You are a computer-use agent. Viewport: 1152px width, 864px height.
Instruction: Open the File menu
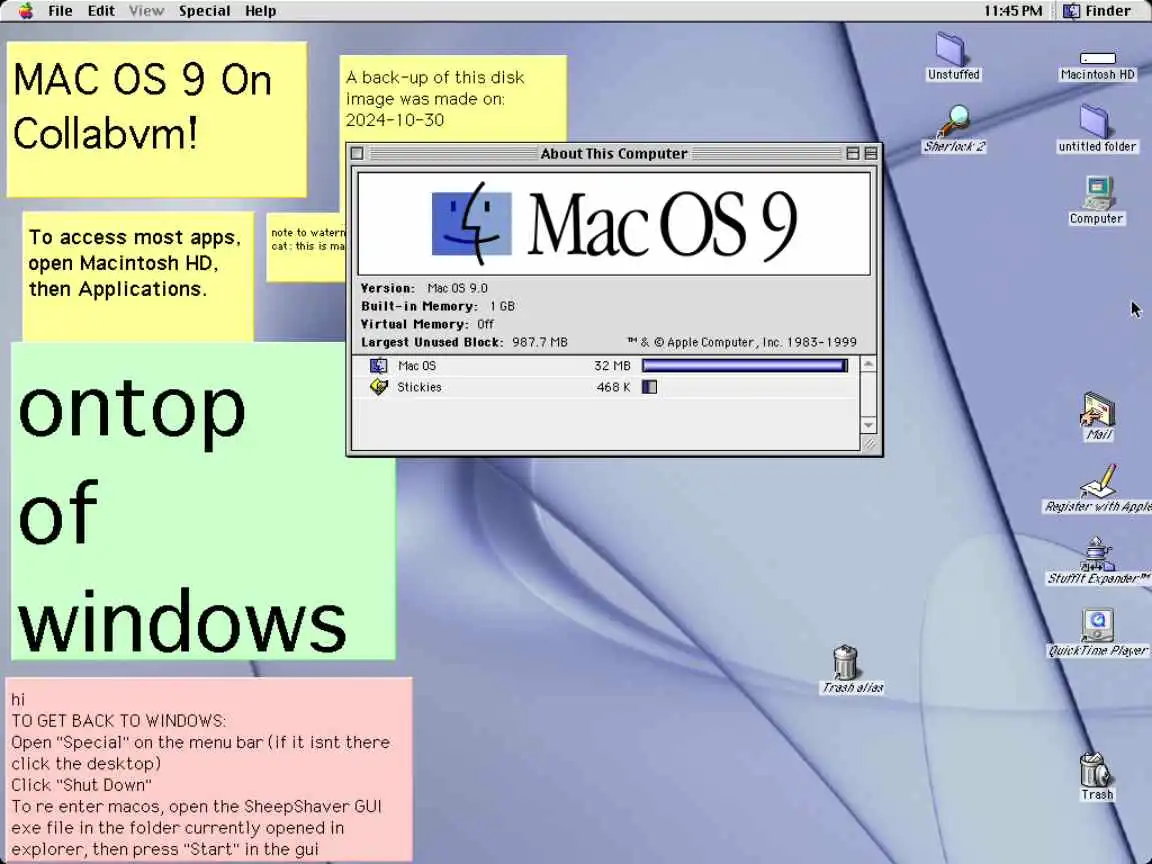60,11
